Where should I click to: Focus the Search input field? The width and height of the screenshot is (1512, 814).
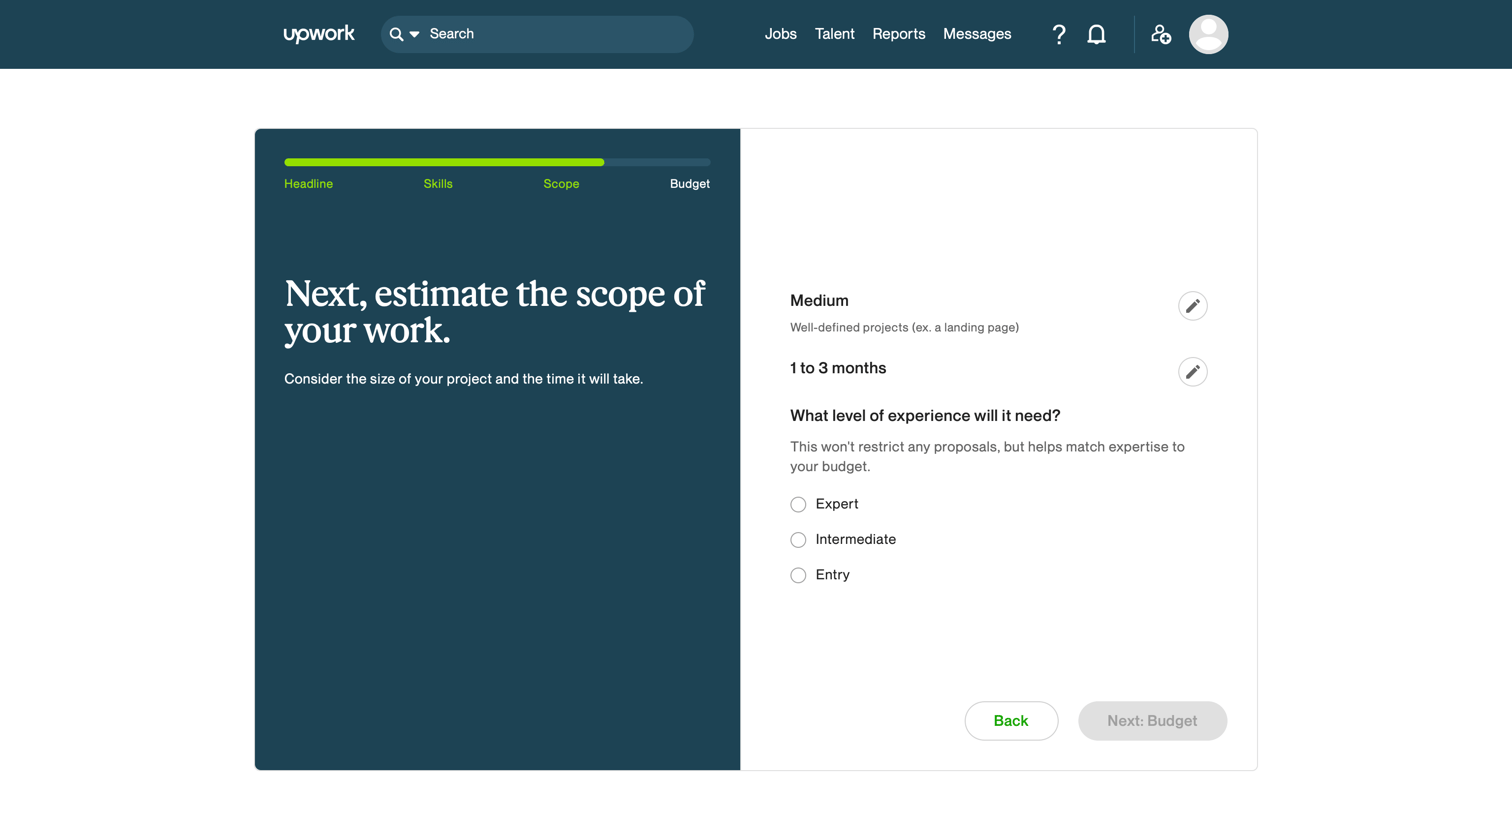537,34
